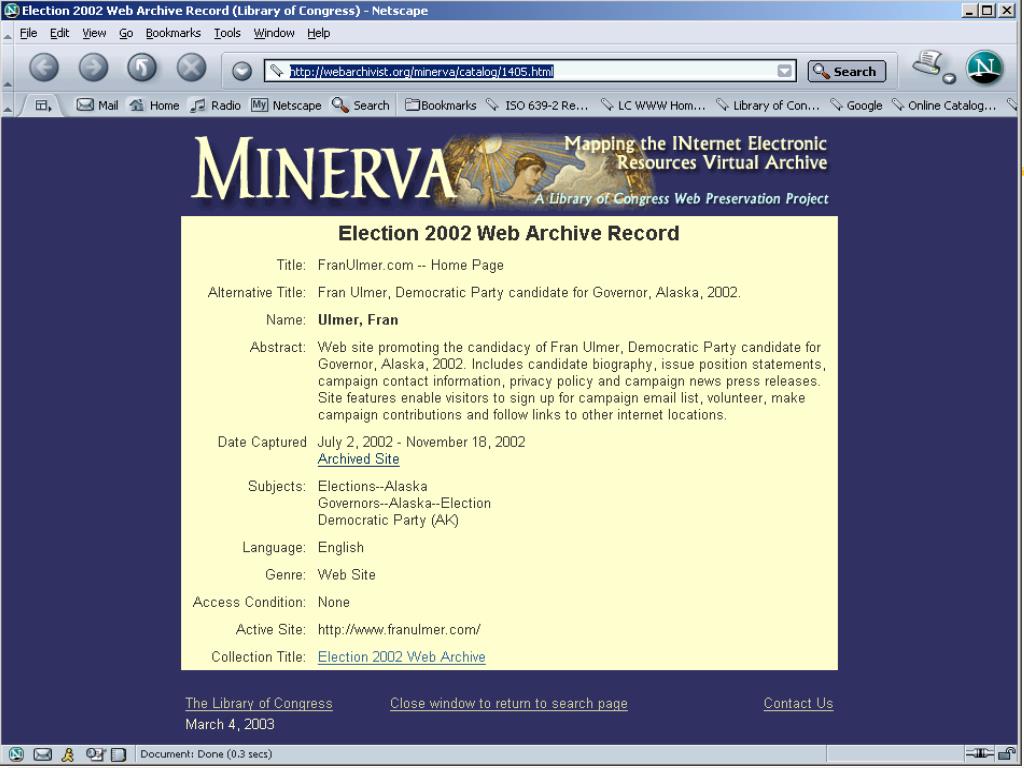Viewport: 1024px width, 768px height.
Task: Open Mail from the personal toolbar
Action: 97,105
